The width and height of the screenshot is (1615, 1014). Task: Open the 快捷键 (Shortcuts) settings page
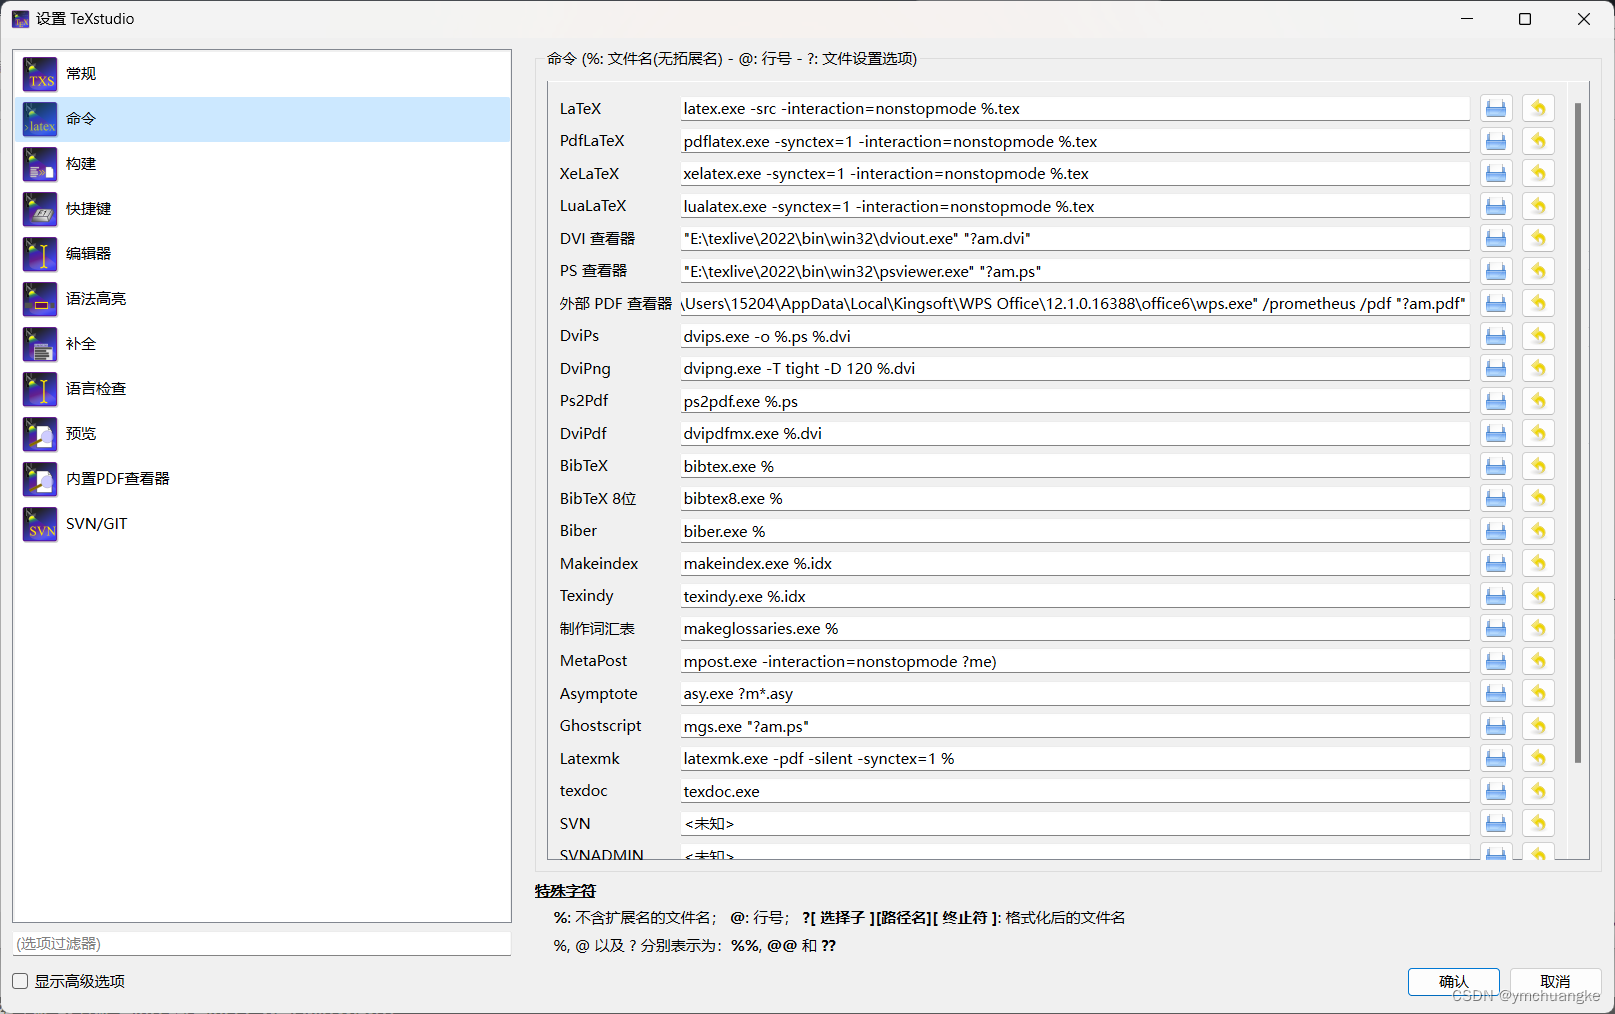[x=262, y=209]
